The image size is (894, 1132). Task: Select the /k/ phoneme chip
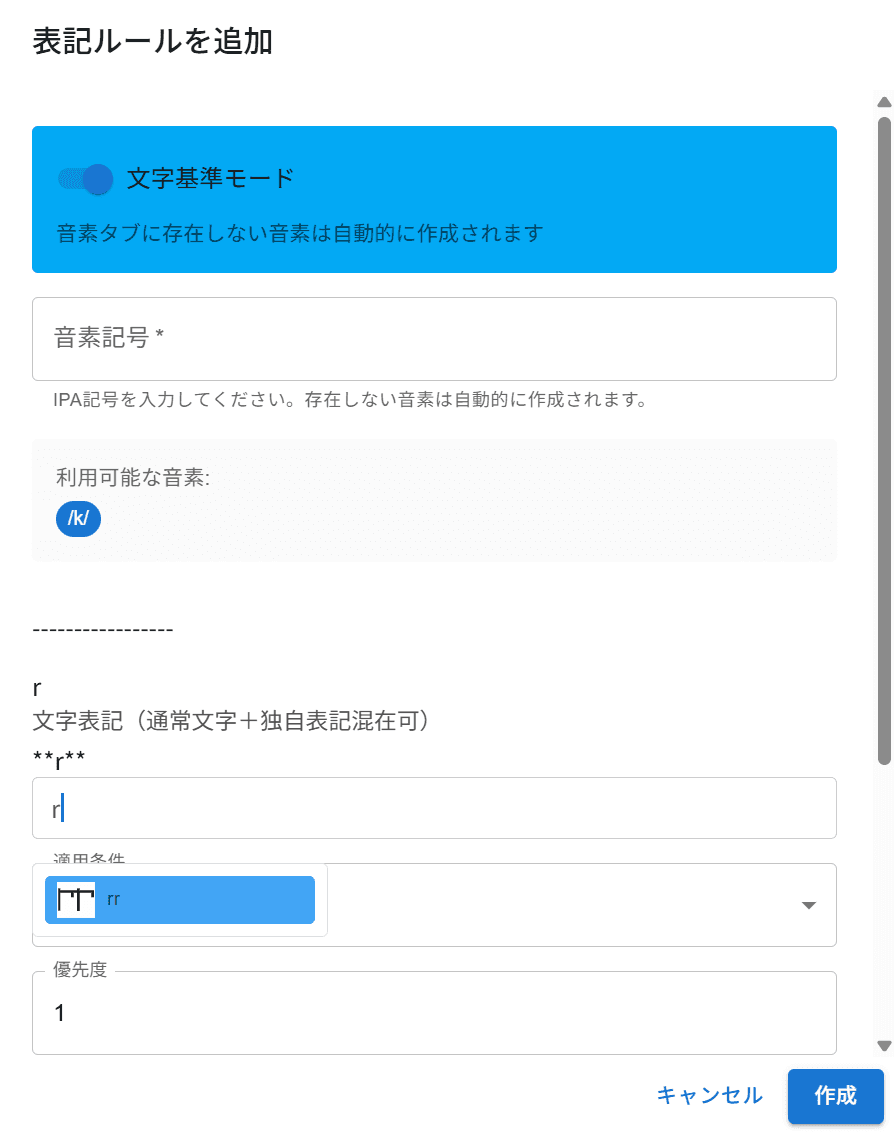coord(79,519)
